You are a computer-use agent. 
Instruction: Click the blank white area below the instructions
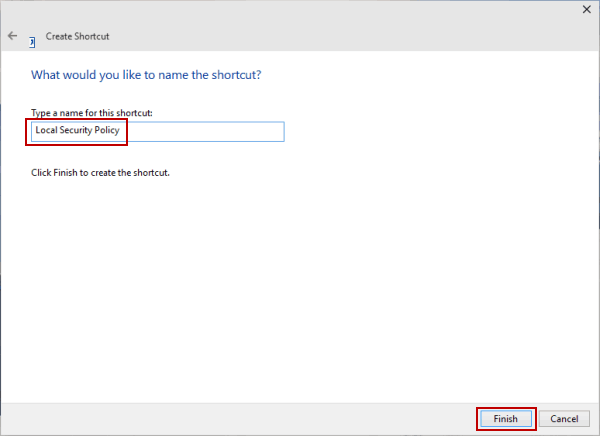(x=300, y=290)
